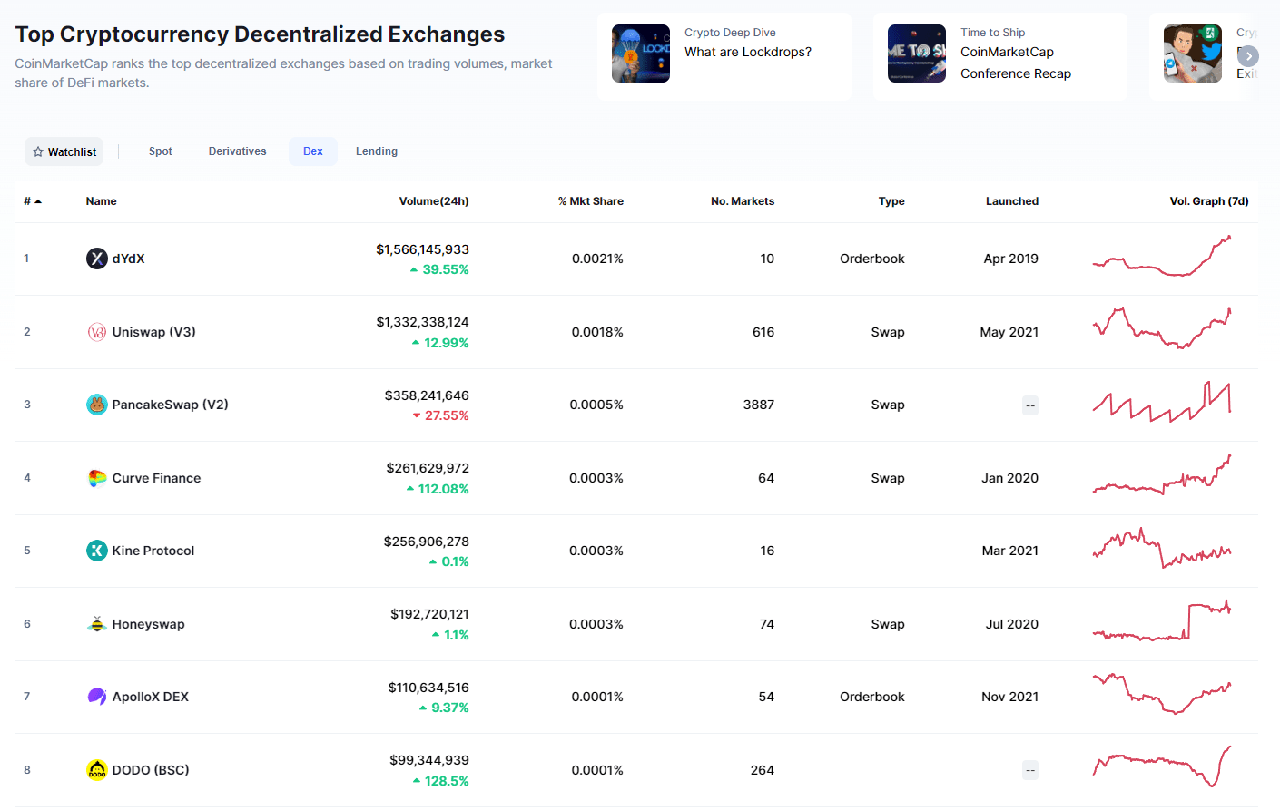Click the Nov 2021 launch date
The height and width of the screenshot is (810, 1280).
point(1010,697)
